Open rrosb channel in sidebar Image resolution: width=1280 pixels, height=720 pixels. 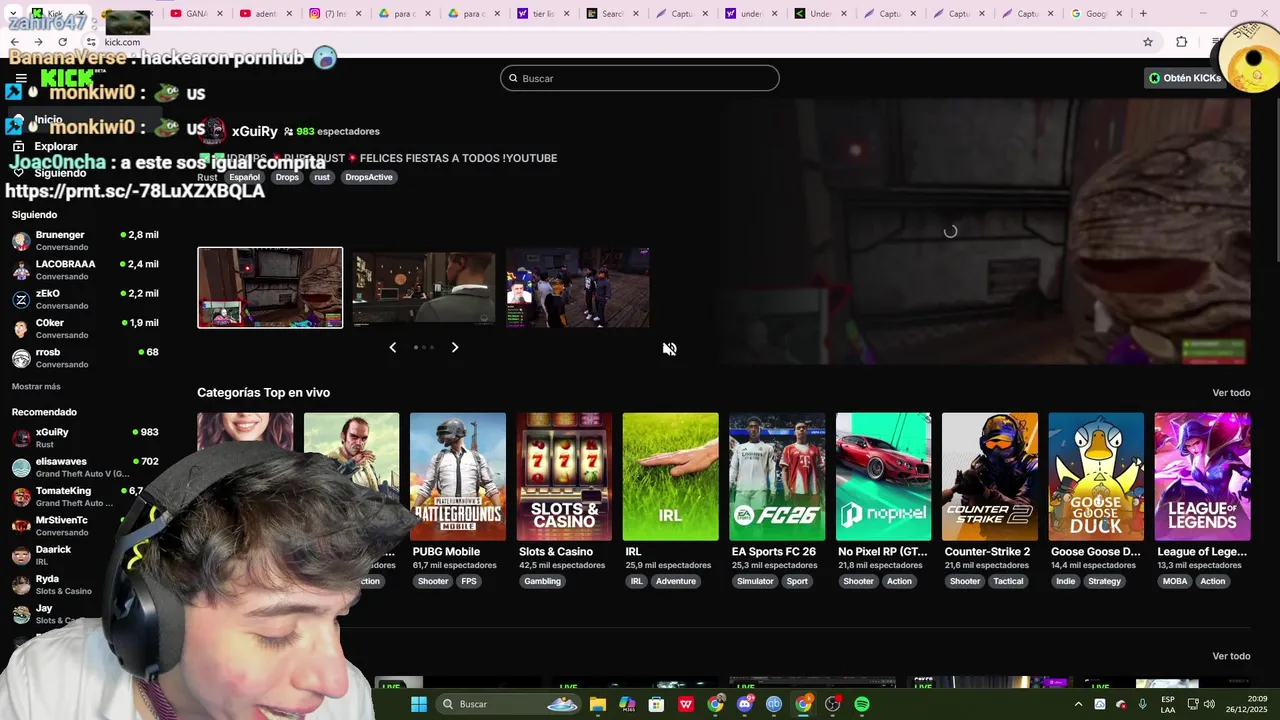[85, 358]
